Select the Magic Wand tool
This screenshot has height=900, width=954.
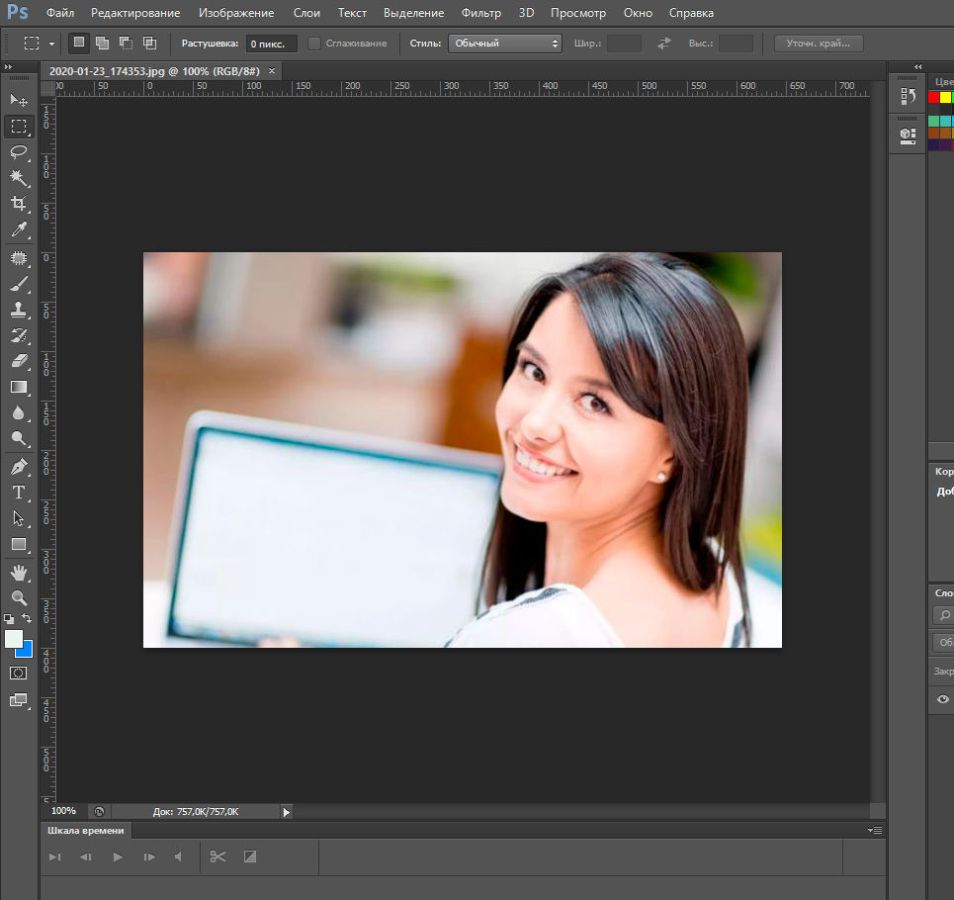(x=18, y=178)
